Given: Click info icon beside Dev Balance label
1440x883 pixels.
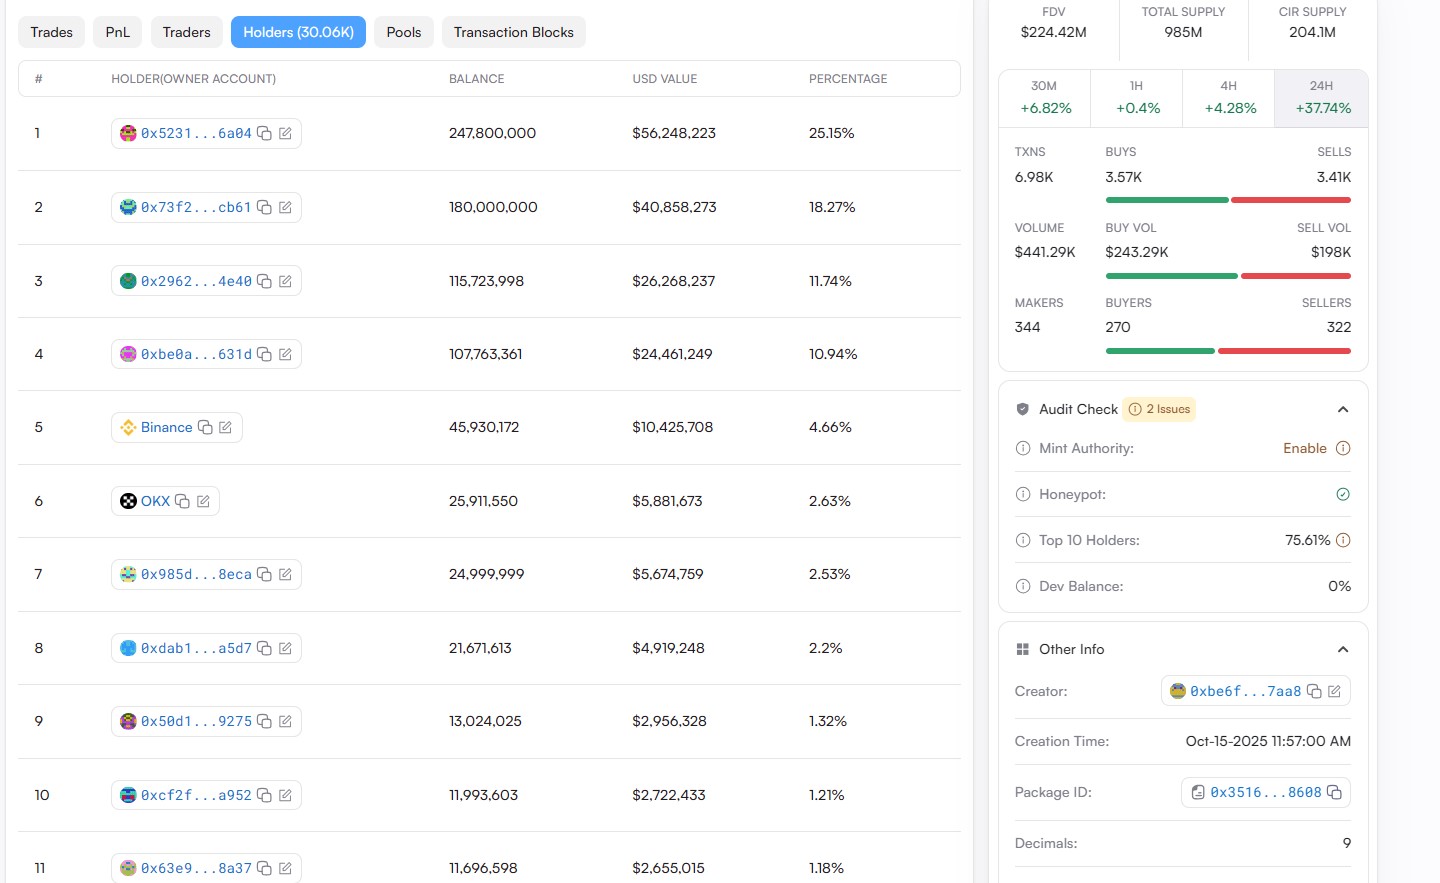Looking at the screenshot, I should point(1023,586).
